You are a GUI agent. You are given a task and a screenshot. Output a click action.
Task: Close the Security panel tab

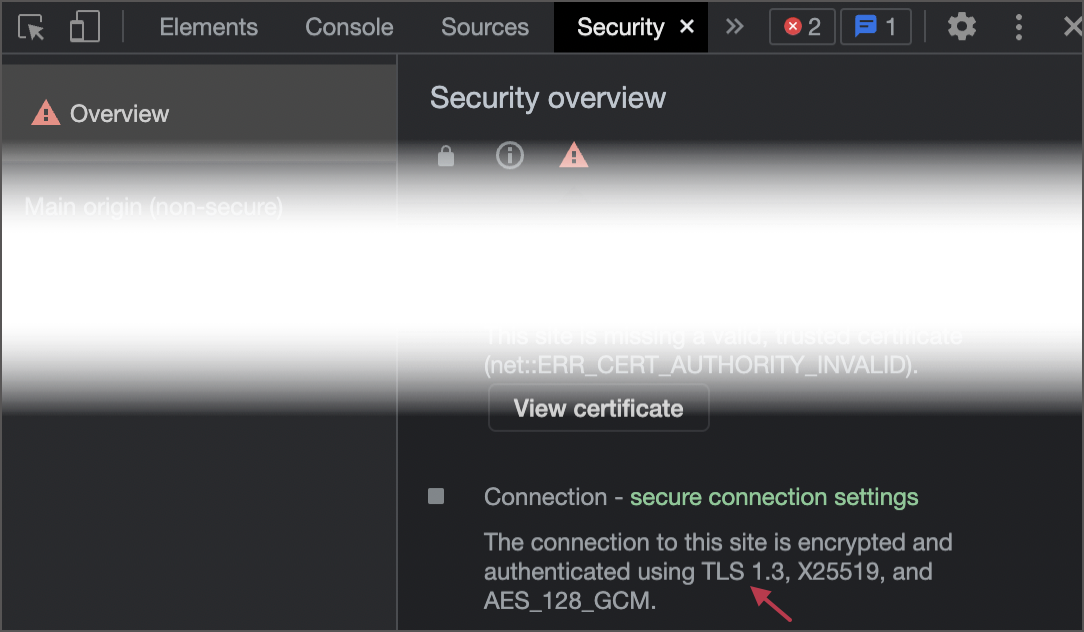coord(686,26)
